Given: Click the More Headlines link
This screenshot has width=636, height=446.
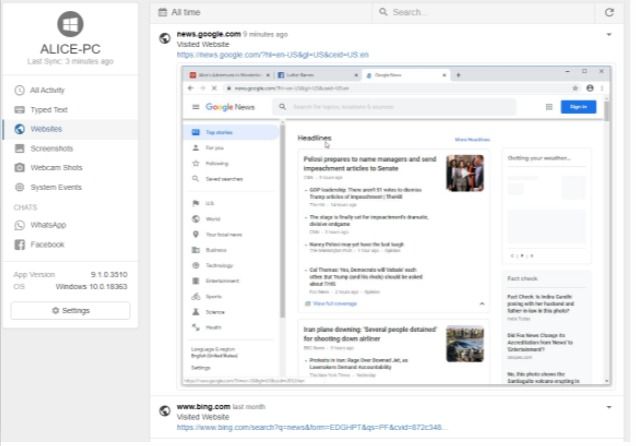Looking at the screenshot, I should coord(472,139).
